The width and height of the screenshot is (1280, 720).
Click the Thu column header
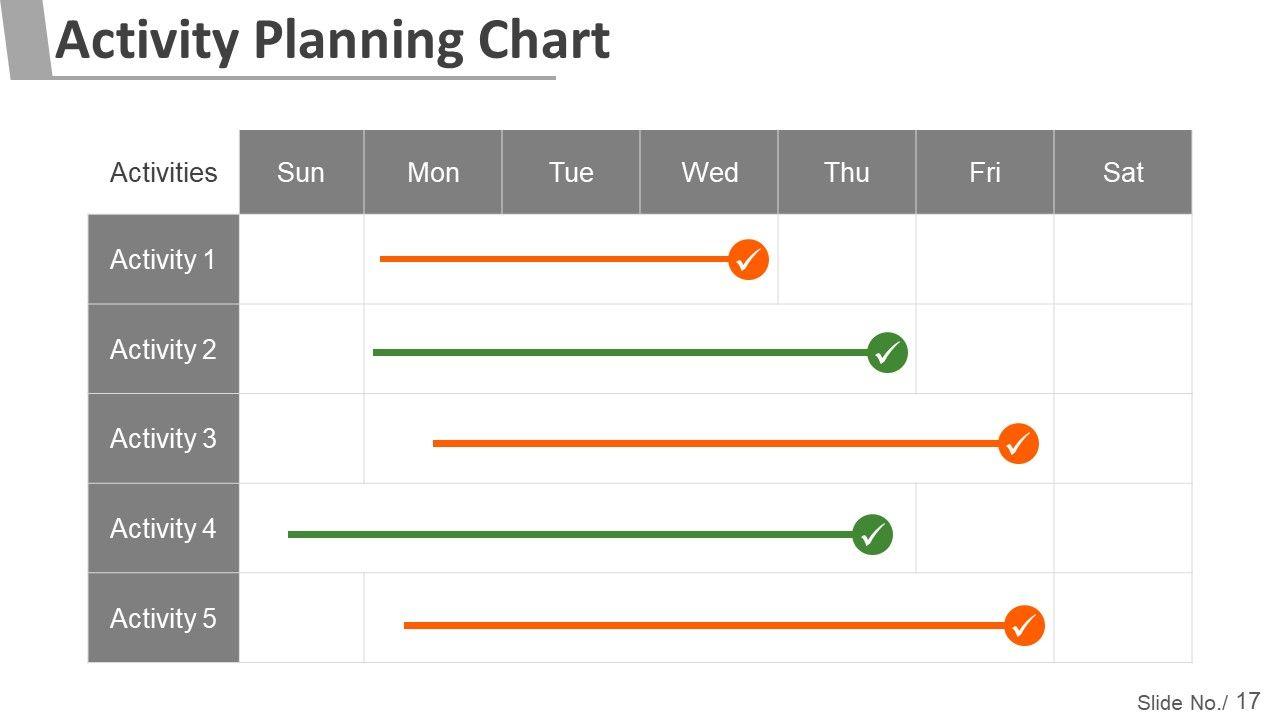click(847, 172)
